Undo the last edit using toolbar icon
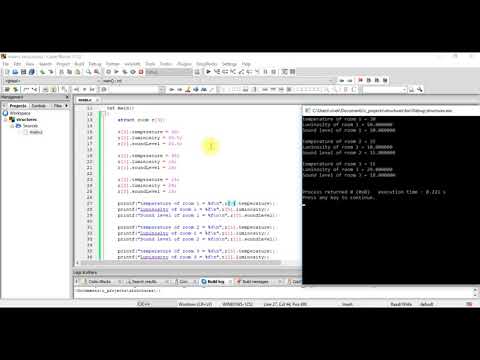The image size is (480, 360). pyautogui.click(x=42, y=72)
